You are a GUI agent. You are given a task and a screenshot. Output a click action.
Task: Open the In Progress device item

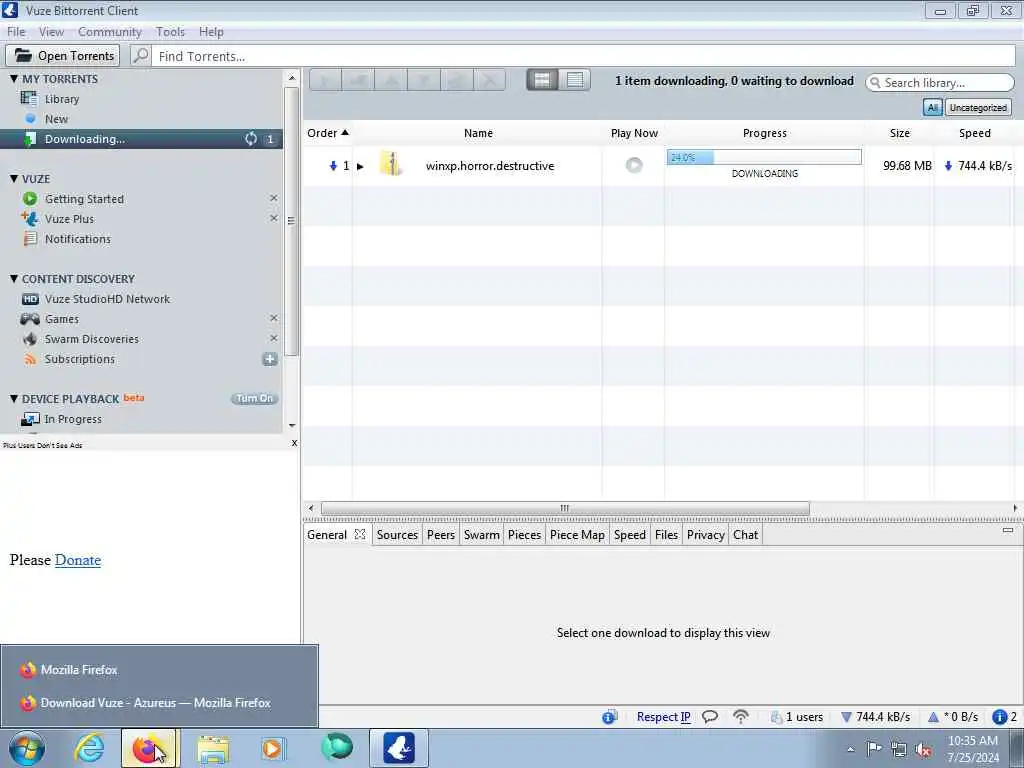[72, 419]
